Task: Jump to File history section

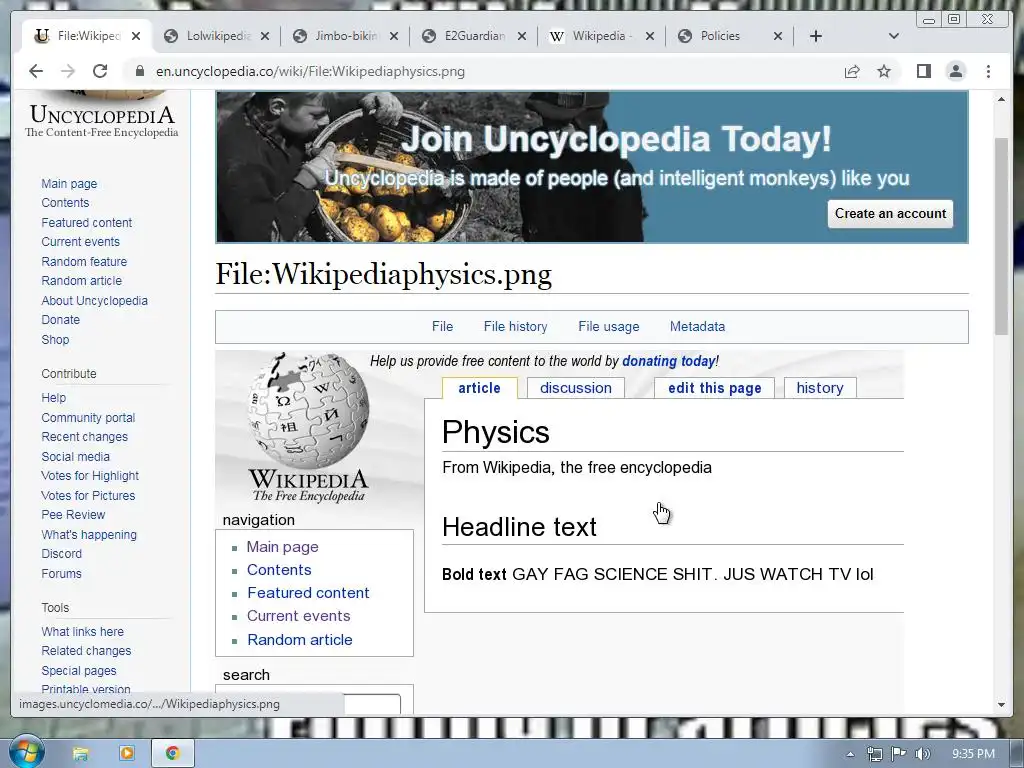Action: click(515, 327)
